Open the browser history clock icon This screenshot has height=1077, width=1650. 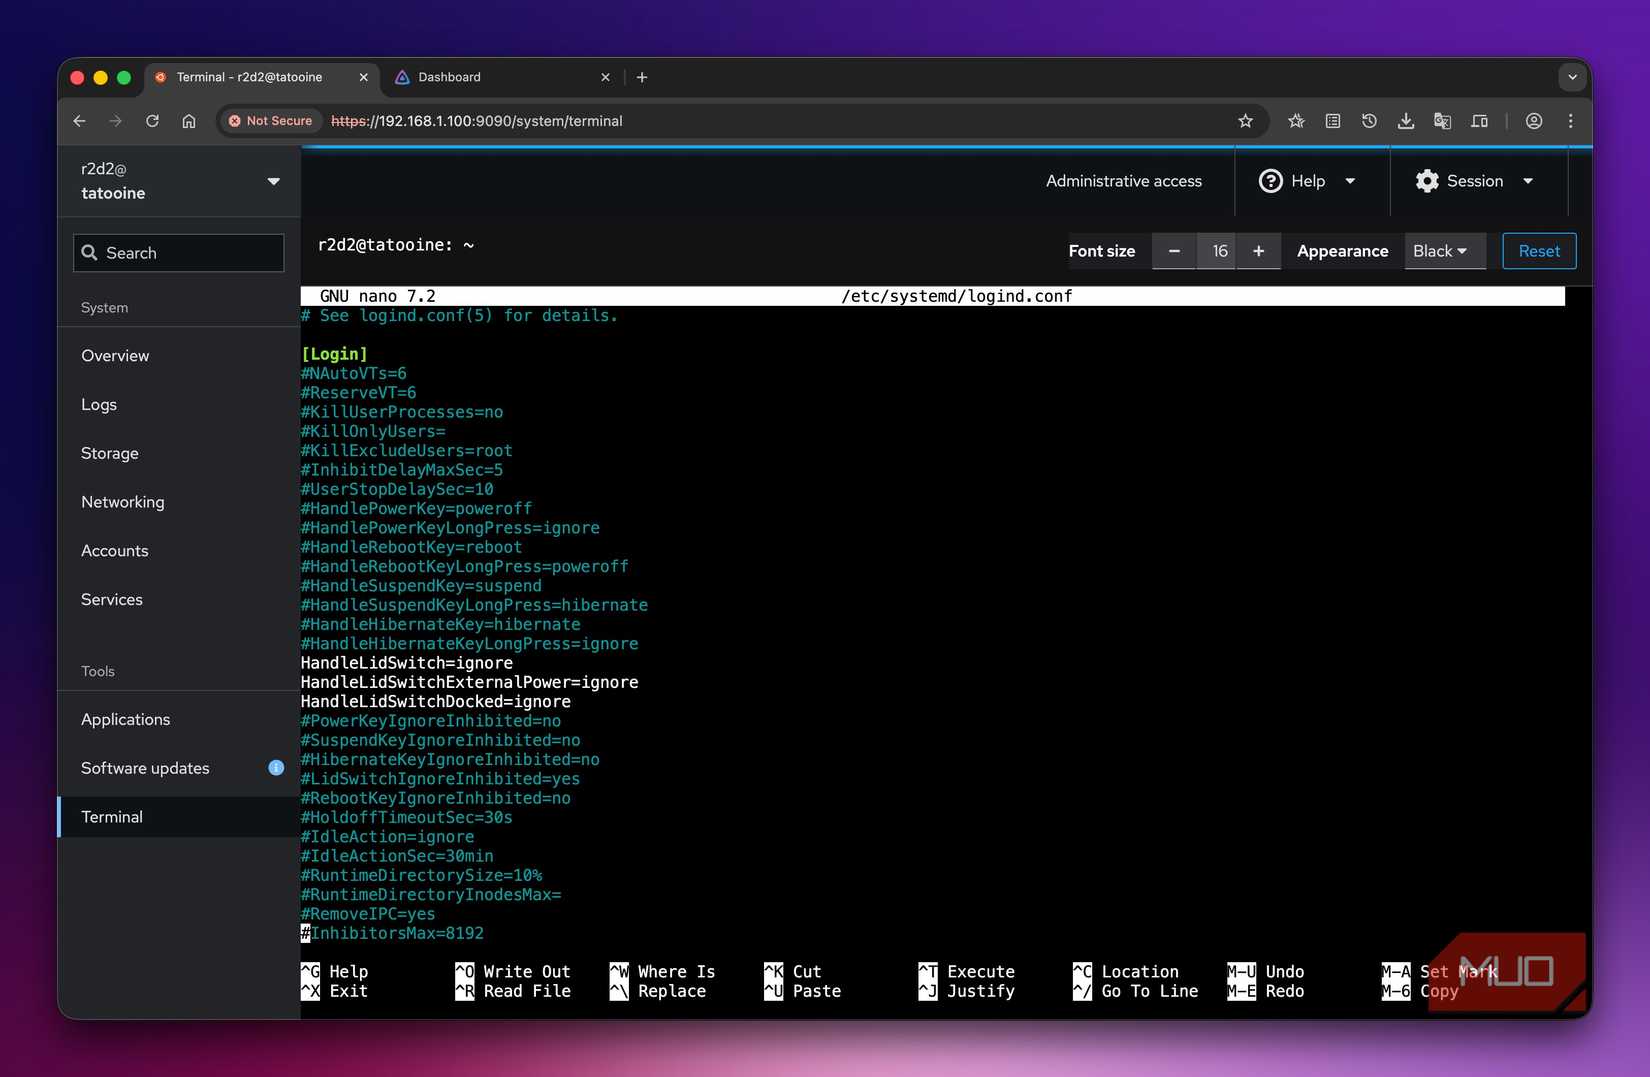pos(1369,121)
